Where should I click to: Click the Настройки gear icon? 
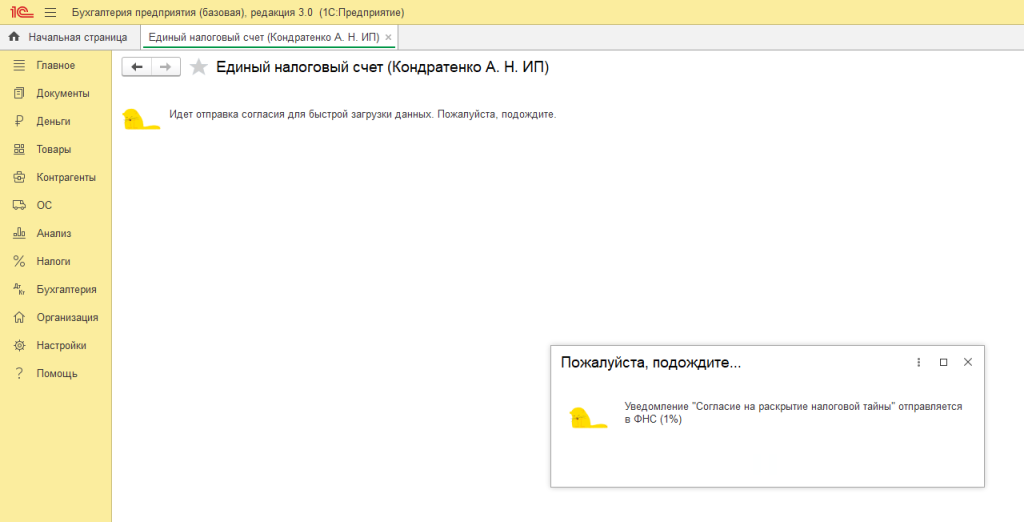pos(19,346)
